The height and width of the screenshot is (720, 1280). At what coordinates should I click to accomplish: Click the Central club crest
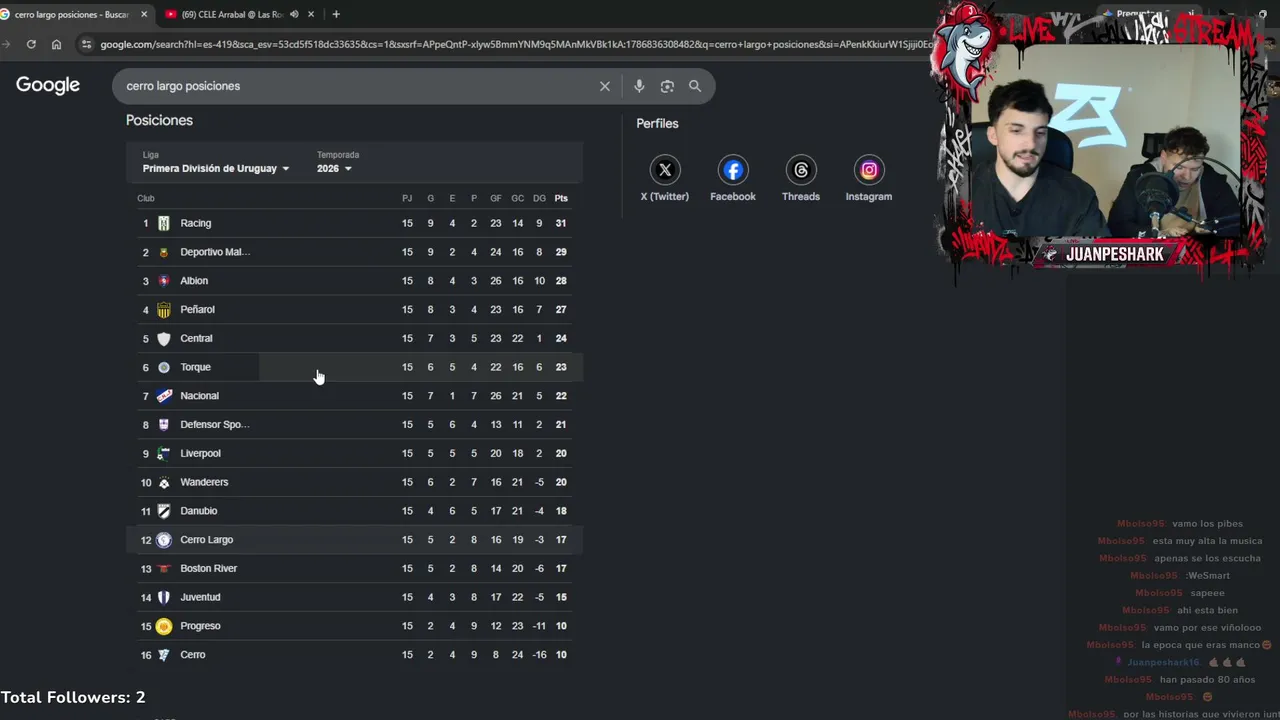pos(164,338)
